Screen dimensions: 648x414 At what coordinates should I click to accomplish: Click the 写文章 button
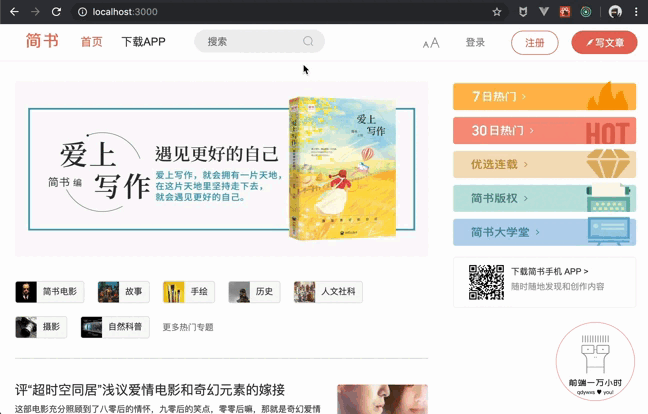pos(604,43)
